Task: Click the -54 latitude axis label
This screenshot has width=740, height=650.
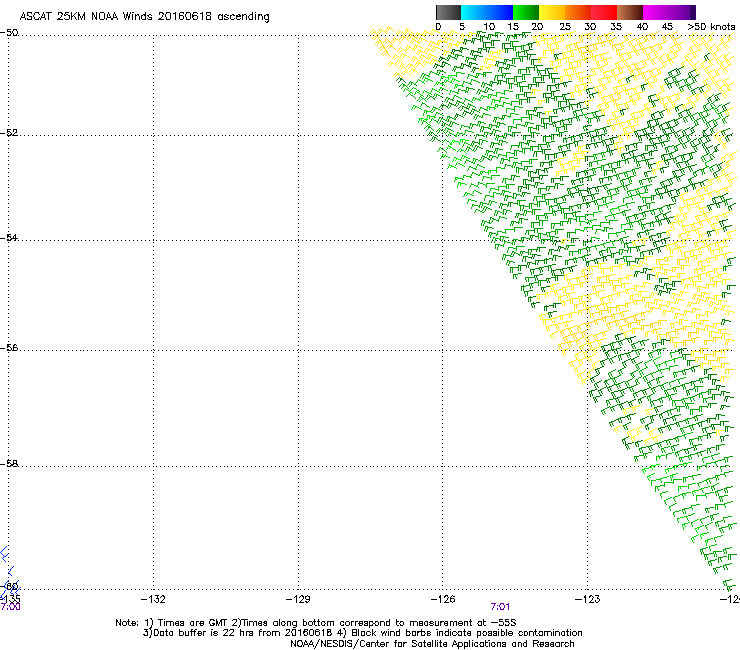Action: click(x=9, y=237)
